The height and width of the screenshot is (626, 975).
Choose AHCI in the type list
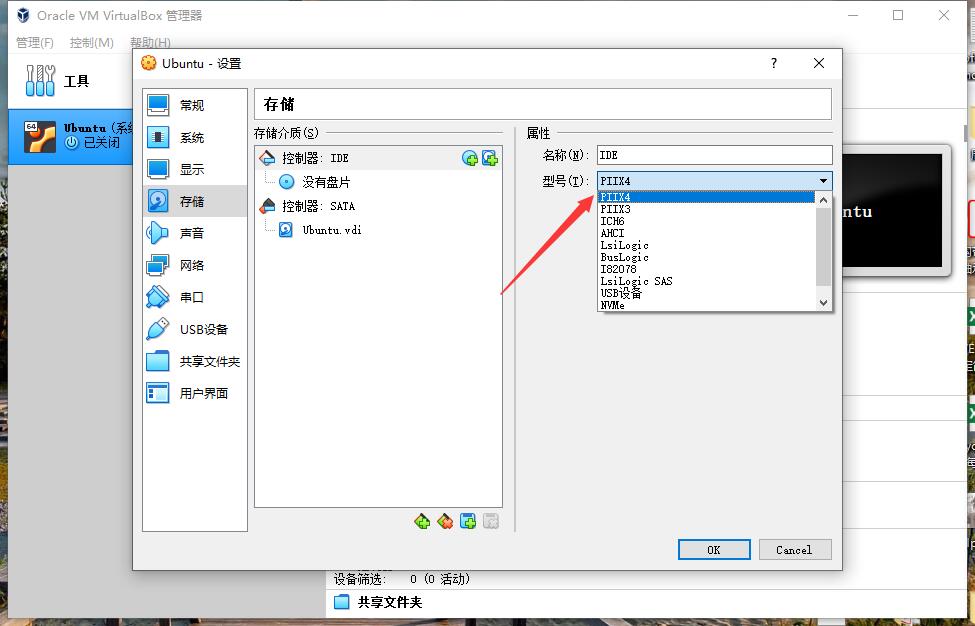[x=706, y=233]
